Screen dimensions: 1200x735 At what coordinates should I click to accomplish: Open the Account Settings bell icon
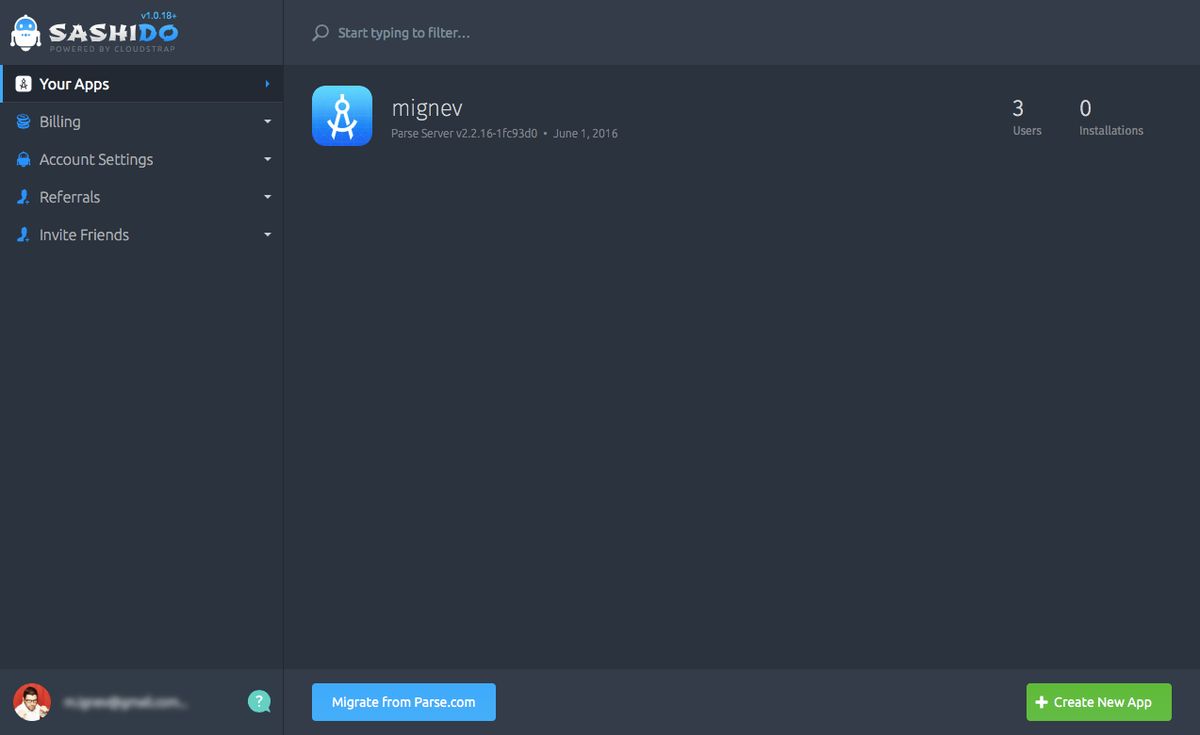22,159
